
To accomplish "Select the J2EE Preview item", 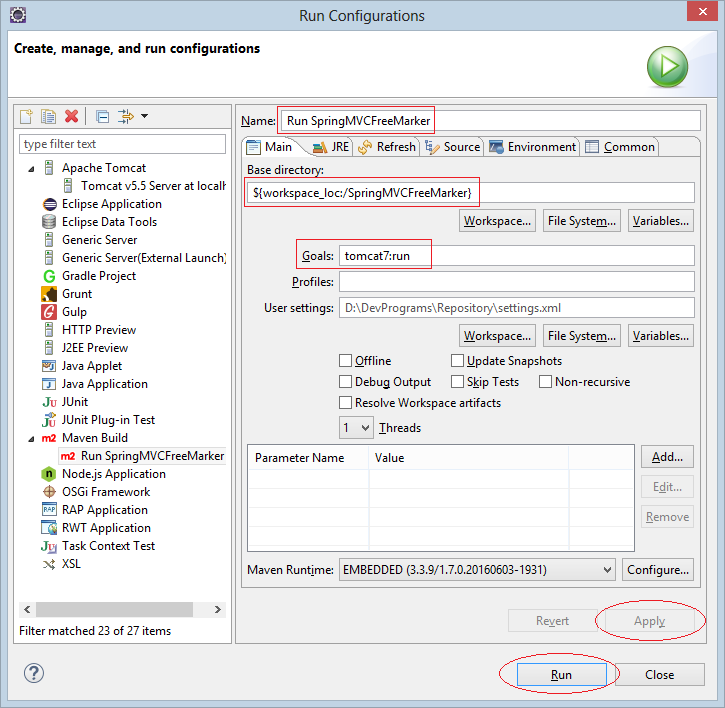I will click(x=95, y=348).
